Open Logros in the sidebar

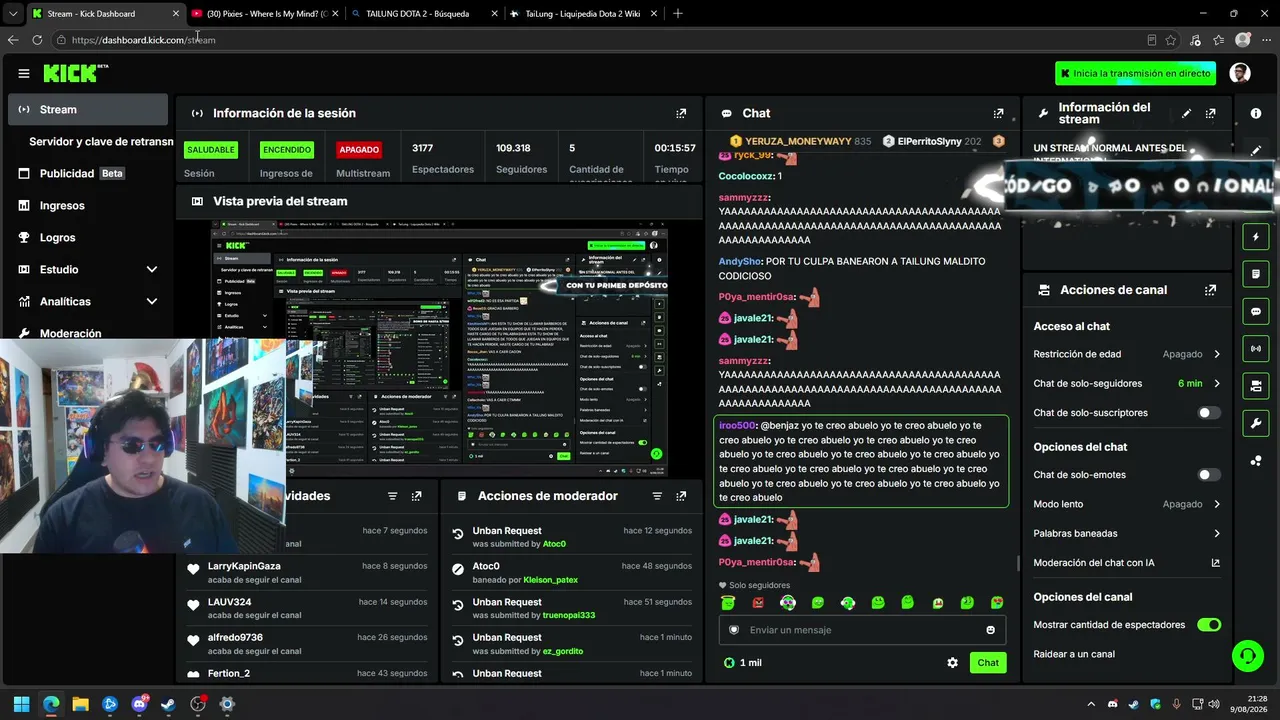tap(88, 237)
